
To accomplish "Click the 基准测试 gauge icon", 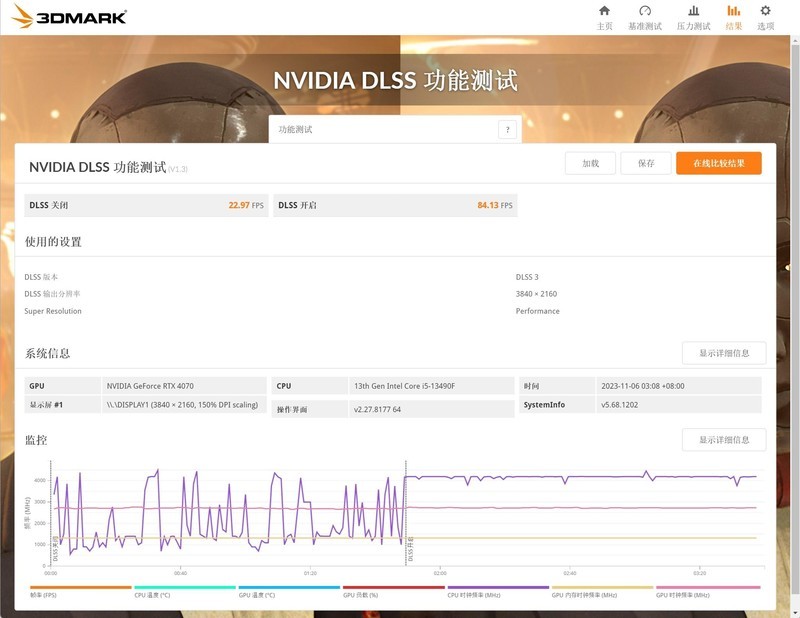I will (x=645, y=11).
